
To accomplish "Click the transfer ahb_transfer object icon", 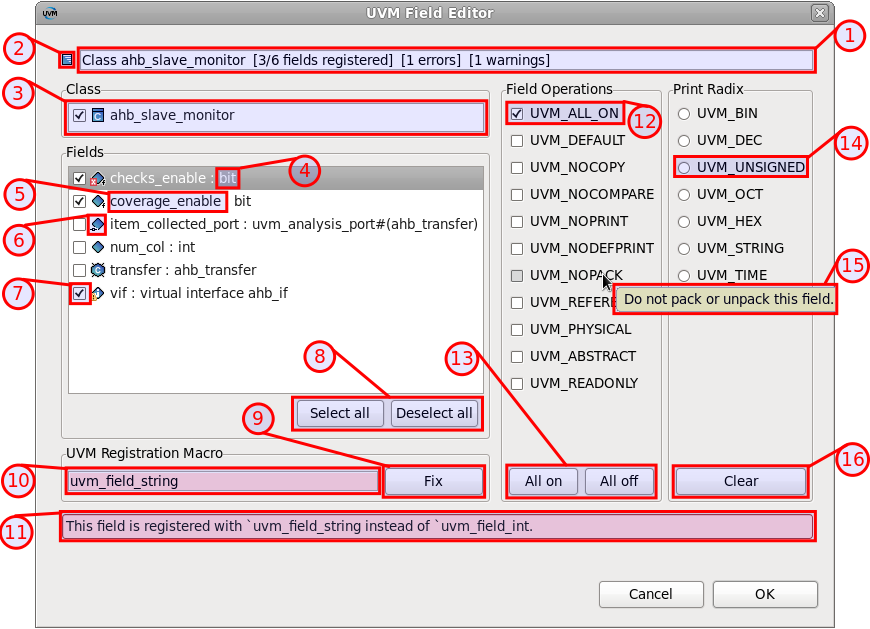I will [x=97, y=270].
